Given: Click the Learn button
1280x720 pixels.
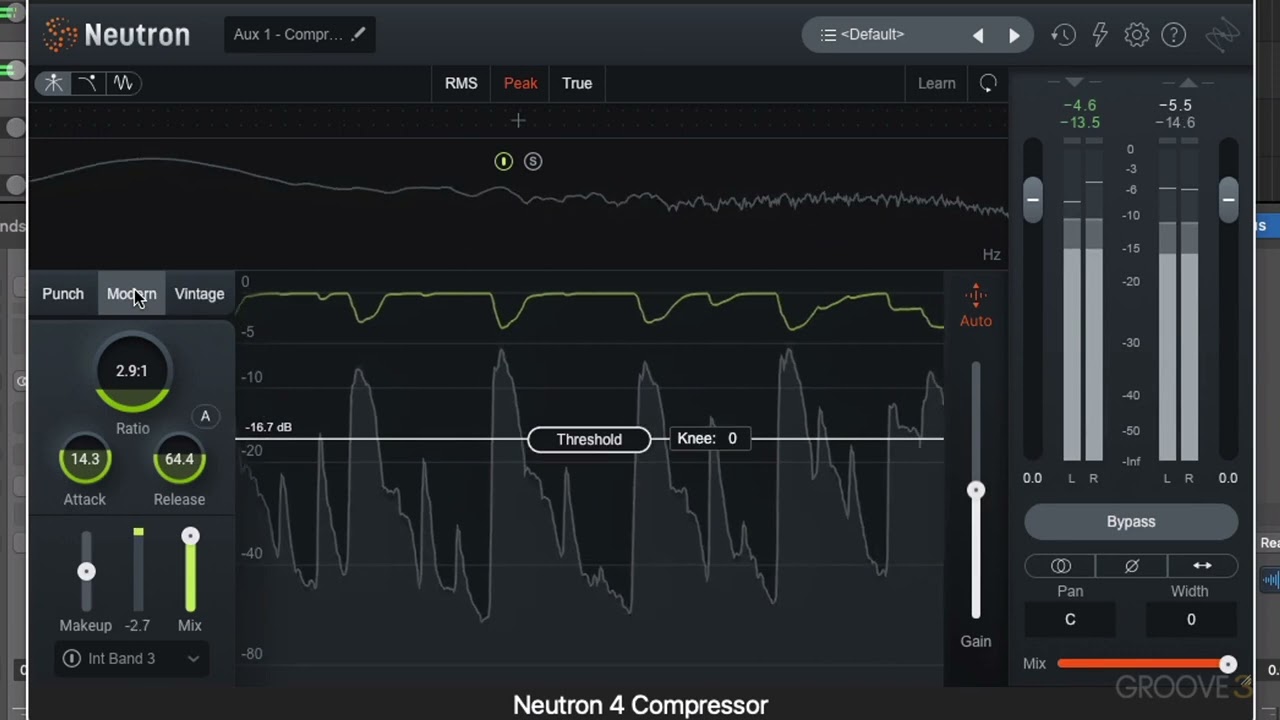Looking at the screenshot, I should tap(937, 83).
